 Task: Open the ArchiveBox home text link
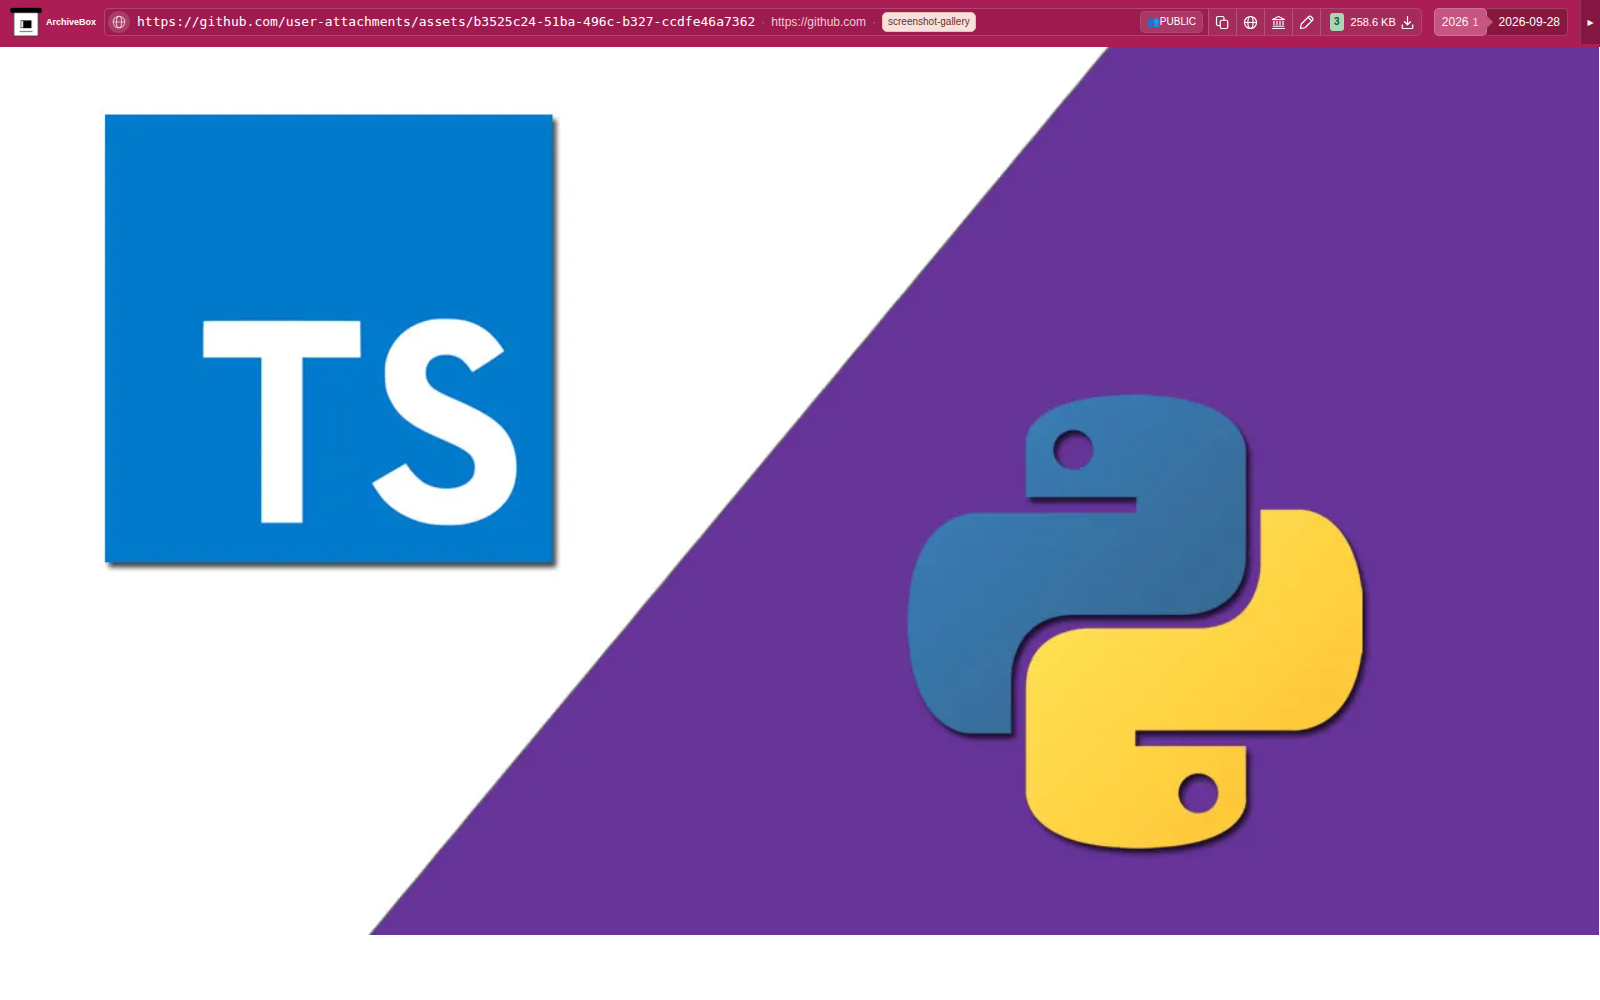click(71, 22)
